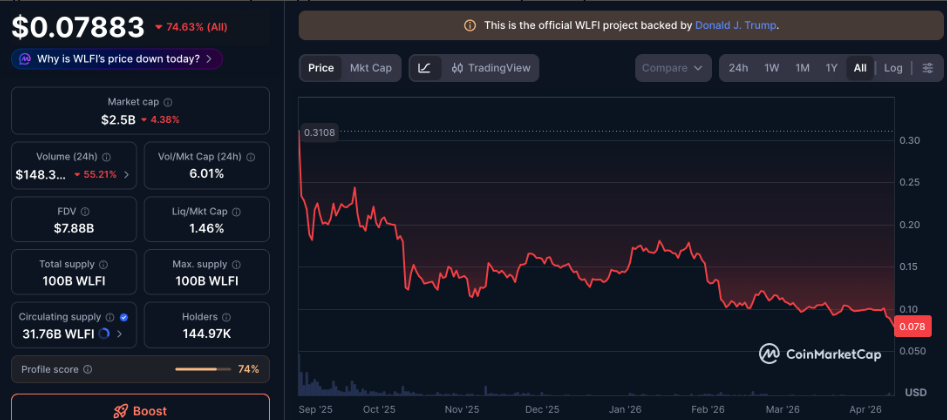Click the $0.07883 price heading

78,27
